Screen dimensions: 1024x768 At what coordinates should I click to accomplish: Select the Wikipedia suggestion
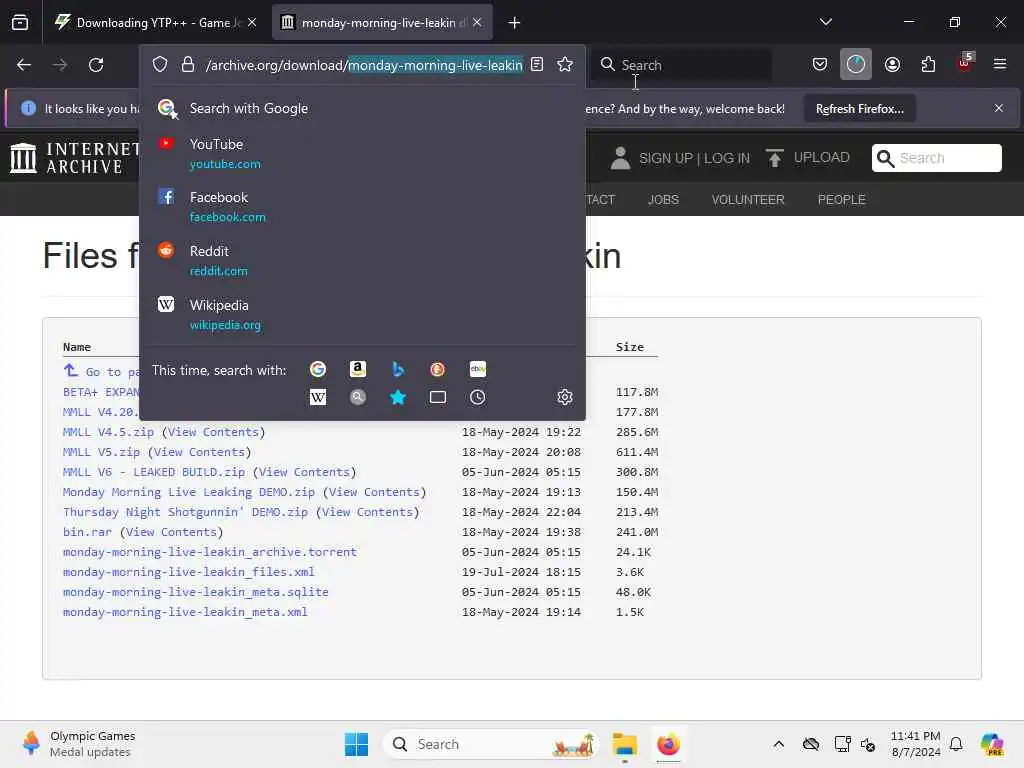(362, 315)
